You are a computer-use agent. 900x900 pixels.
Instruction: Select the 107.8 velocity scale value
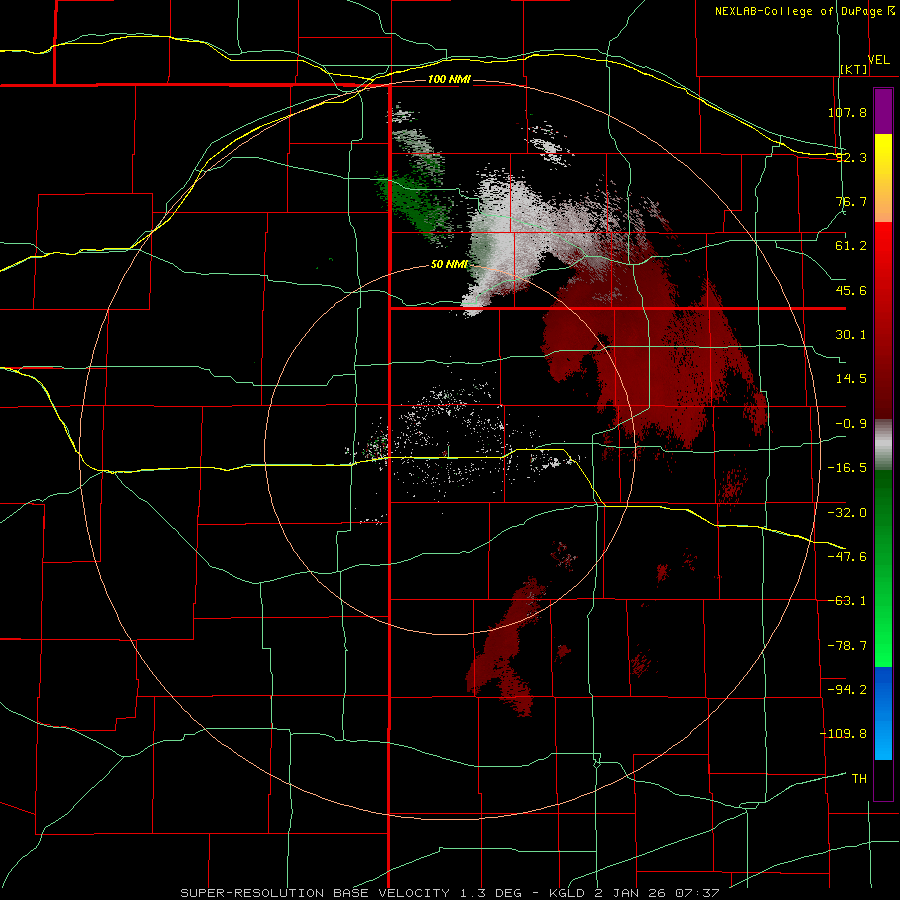pos(847,112)
